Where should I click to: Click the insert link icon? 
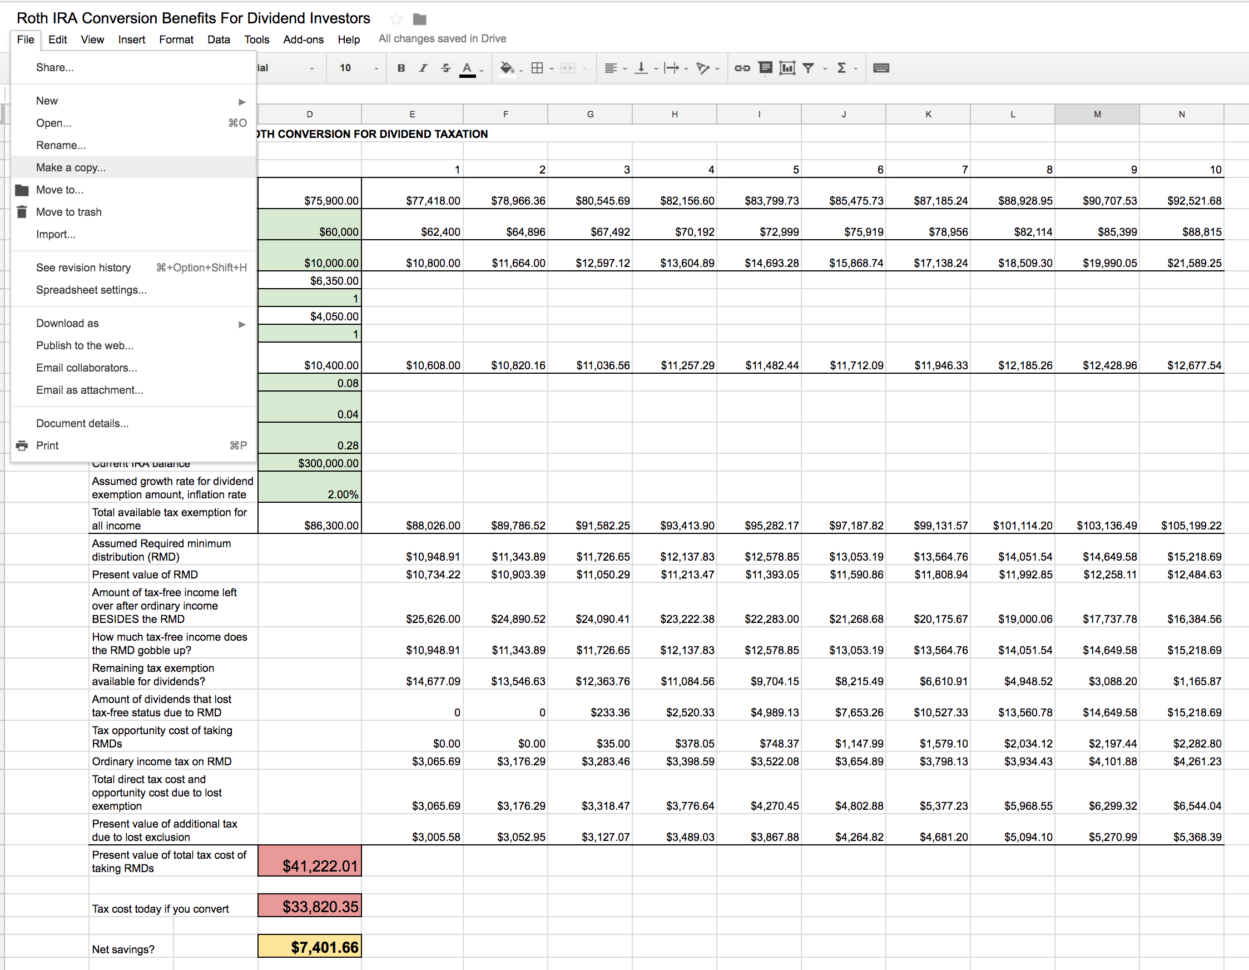(742, 68)
